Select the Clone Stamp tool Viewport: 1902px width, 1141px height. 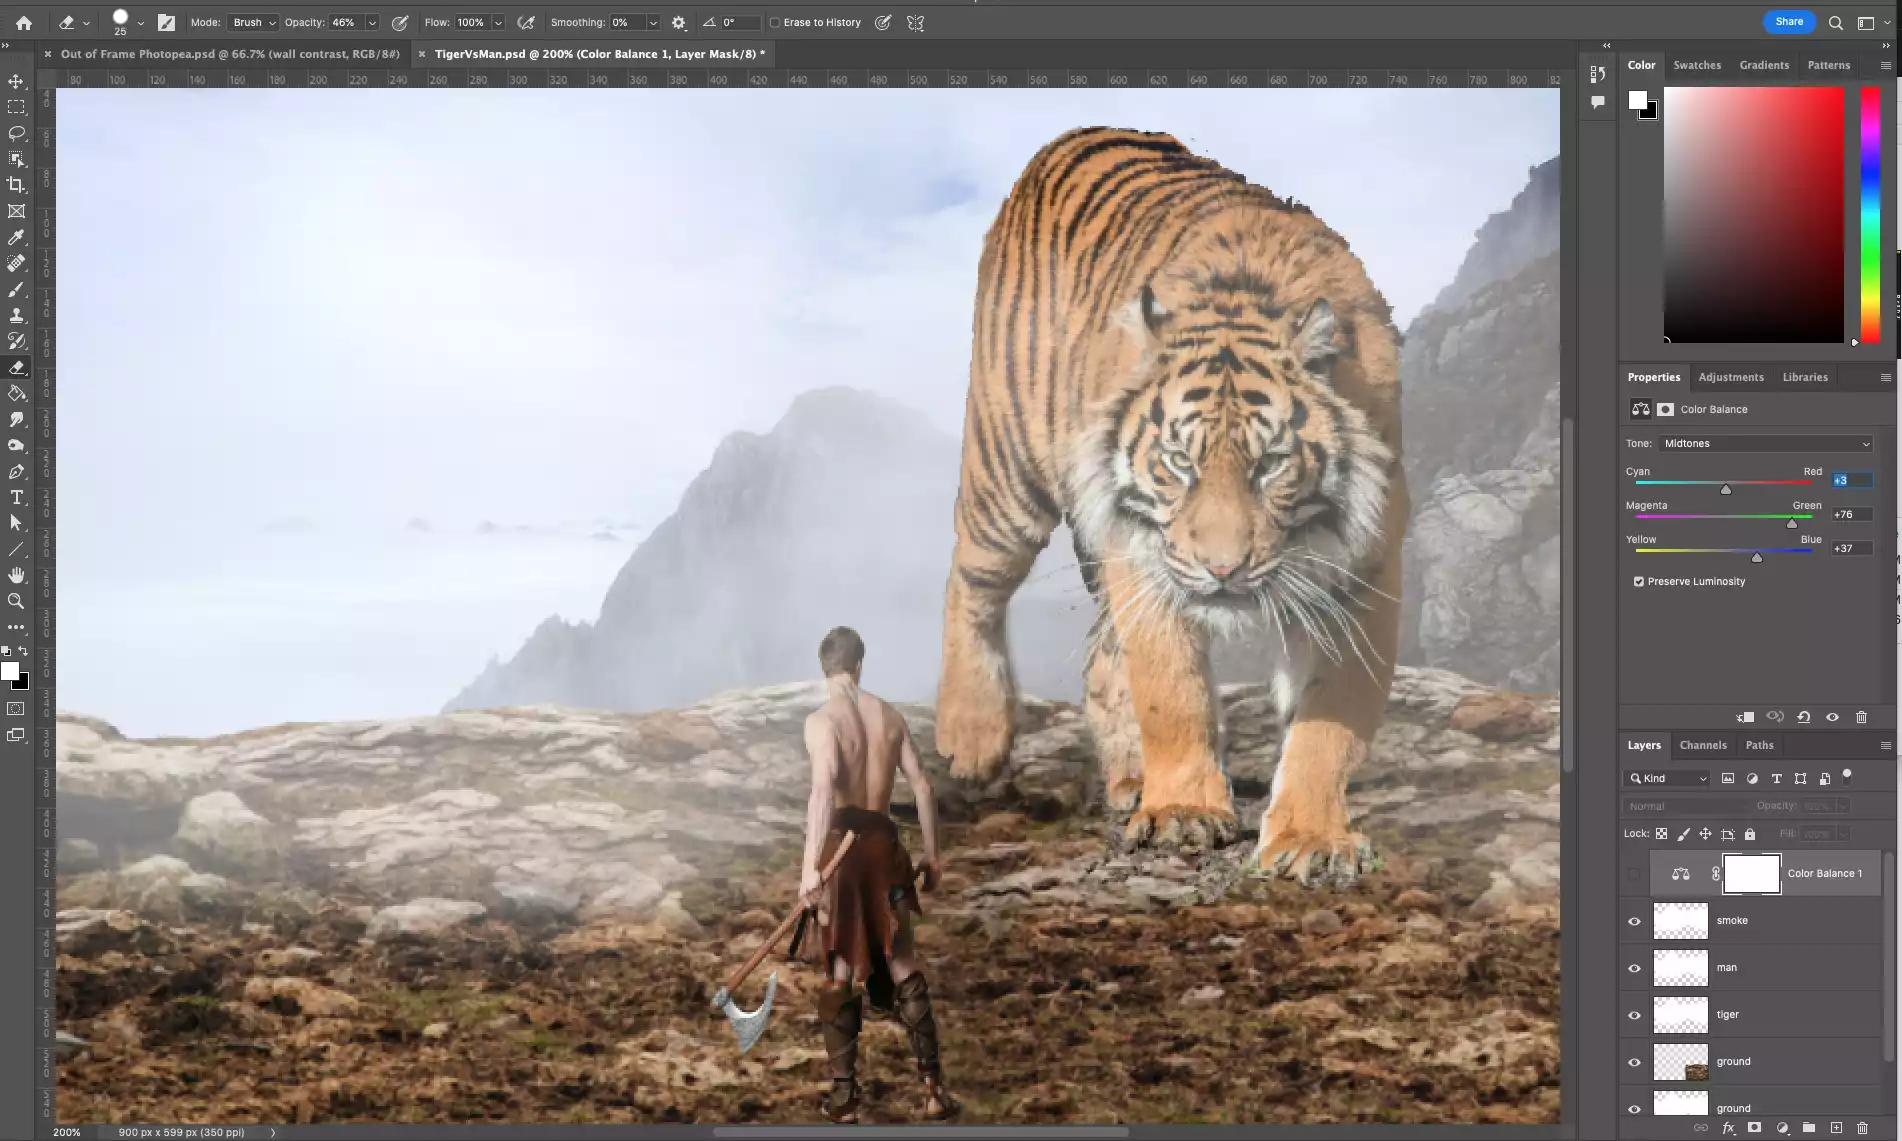coord(16,315)
